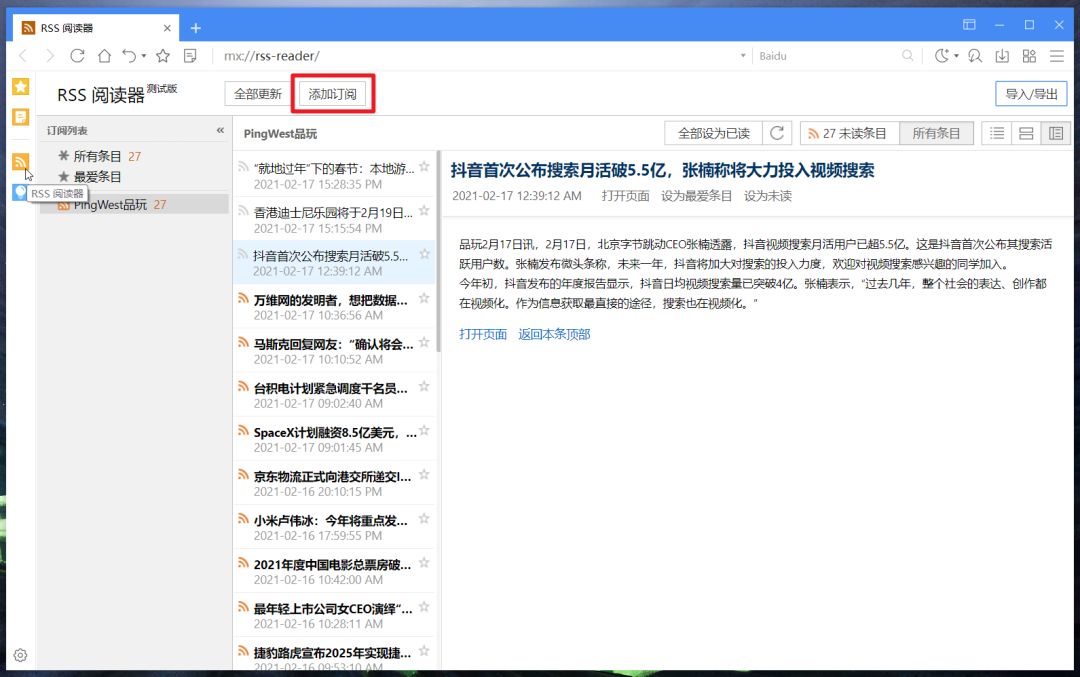
Task: Open reader mode page icon
Action: tap(190, 56)
